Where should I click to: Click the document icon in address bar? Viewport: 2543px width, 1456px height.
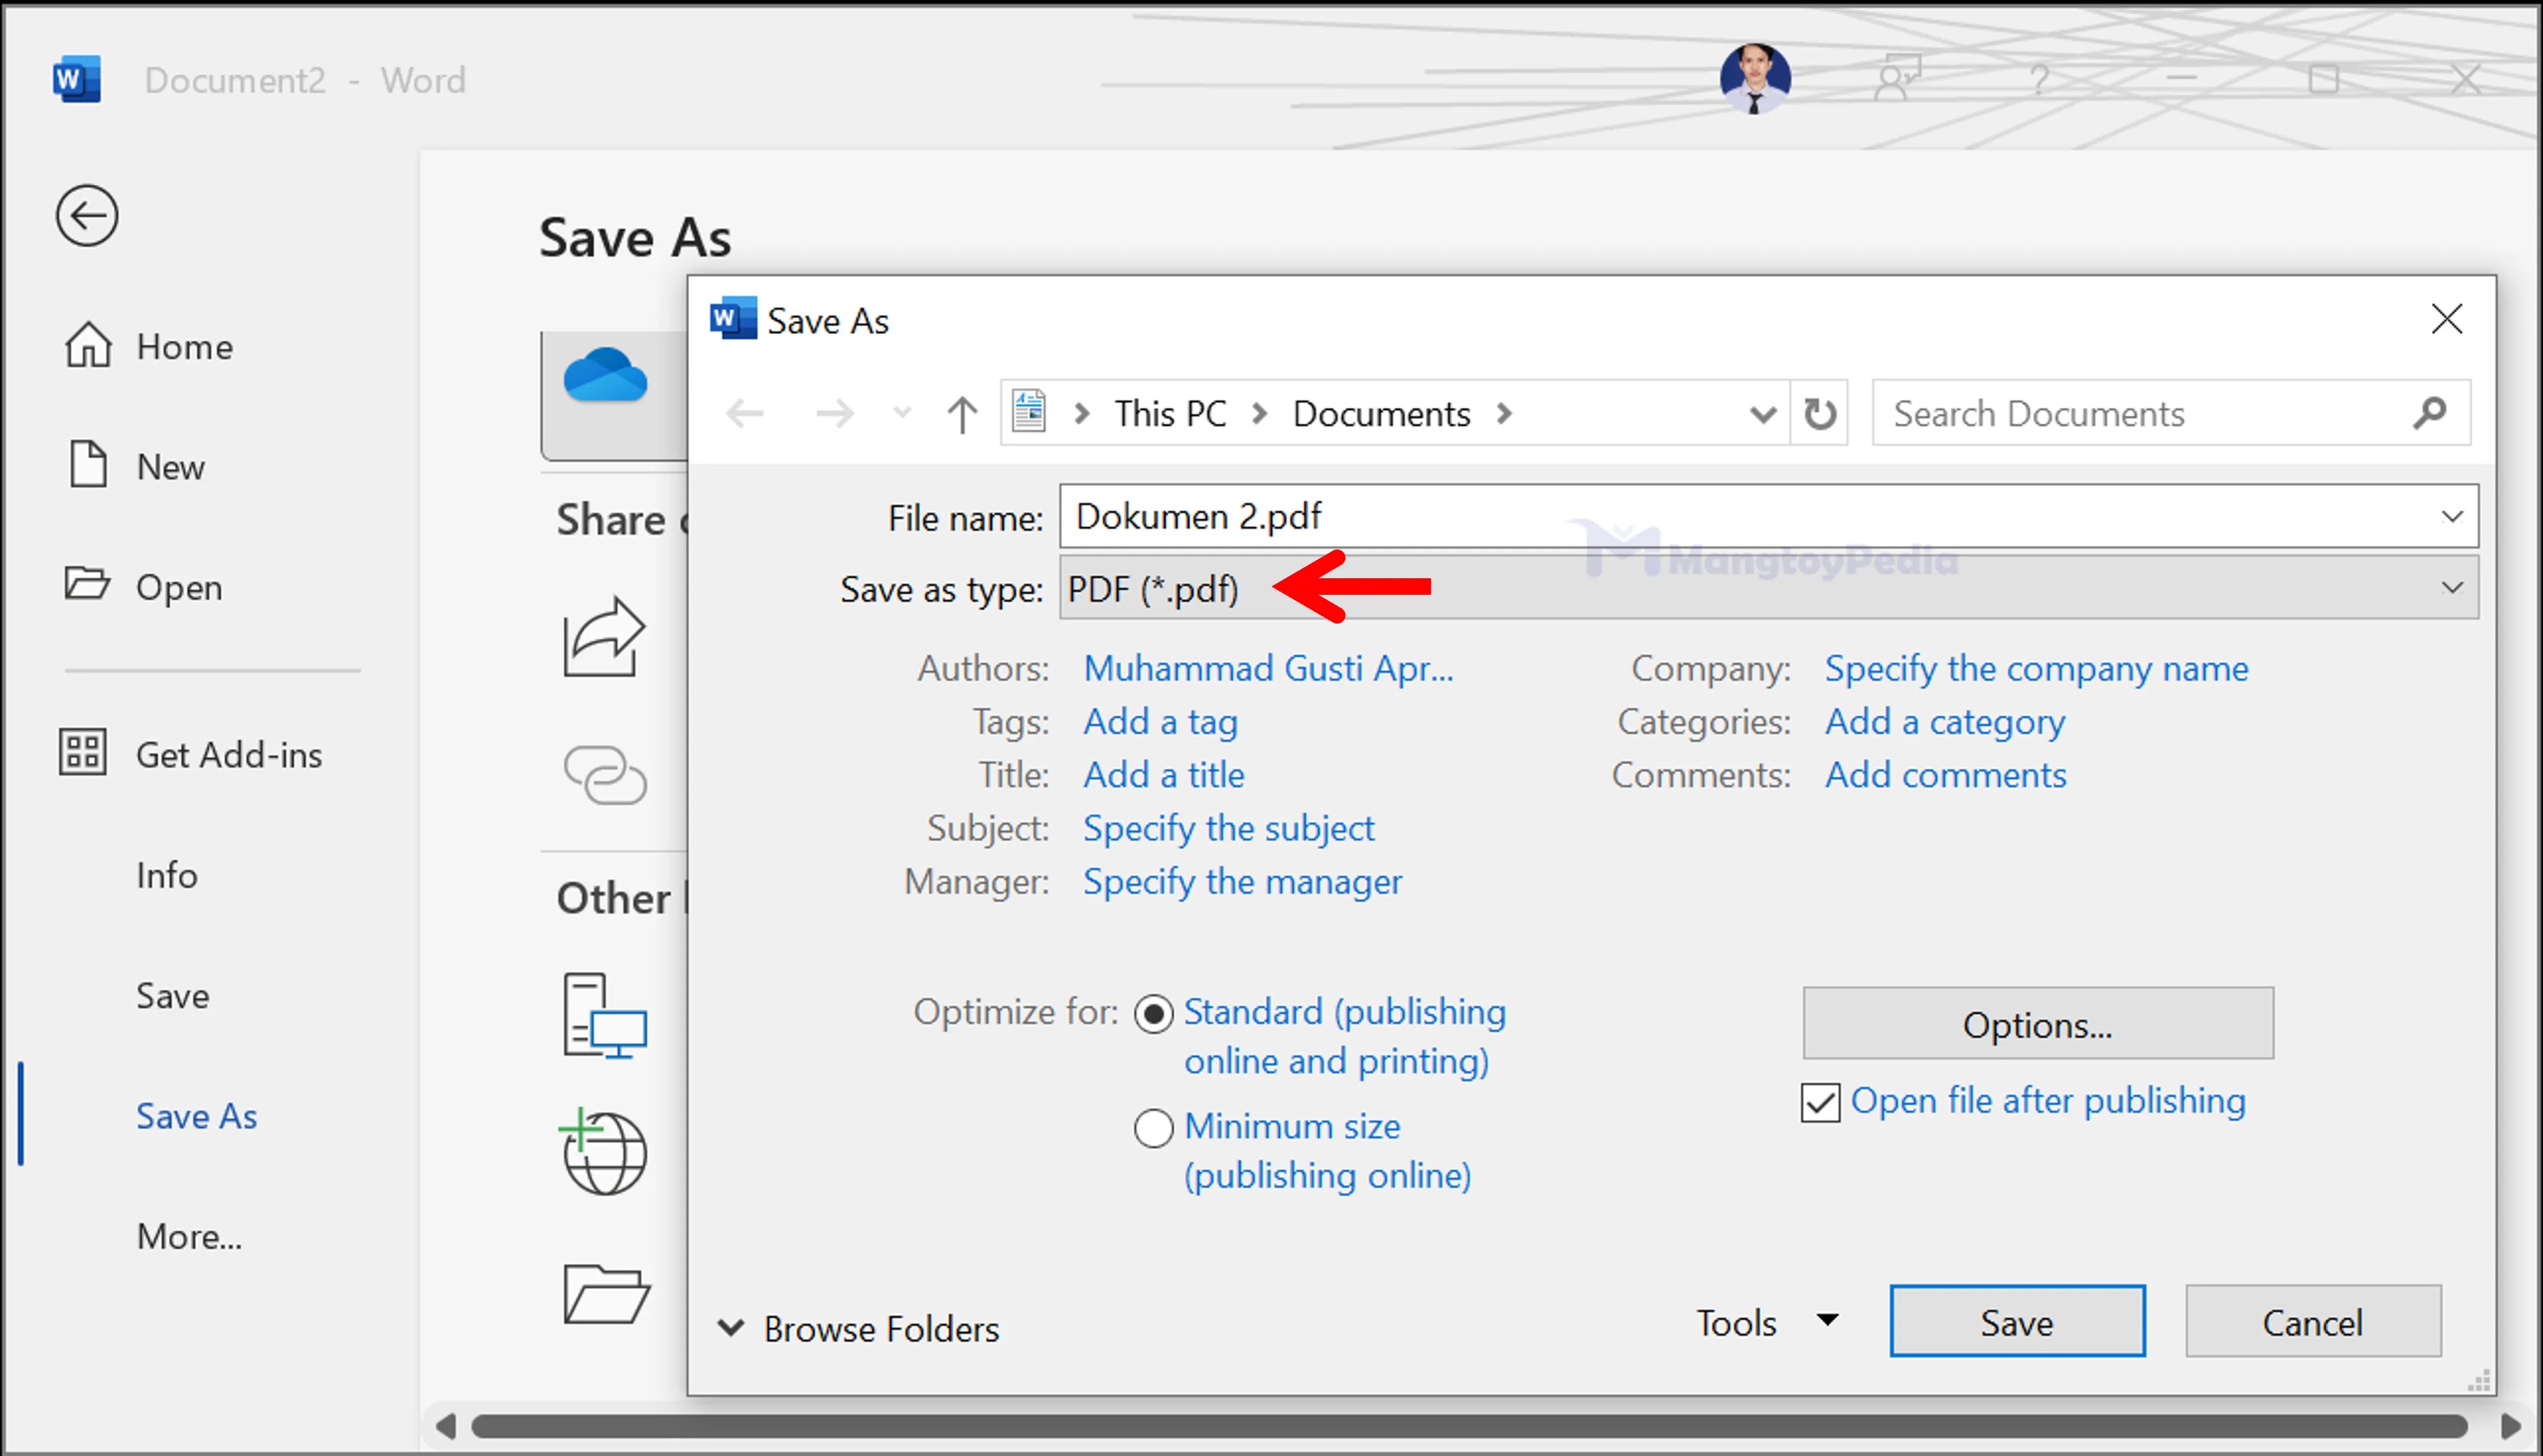1029,411
